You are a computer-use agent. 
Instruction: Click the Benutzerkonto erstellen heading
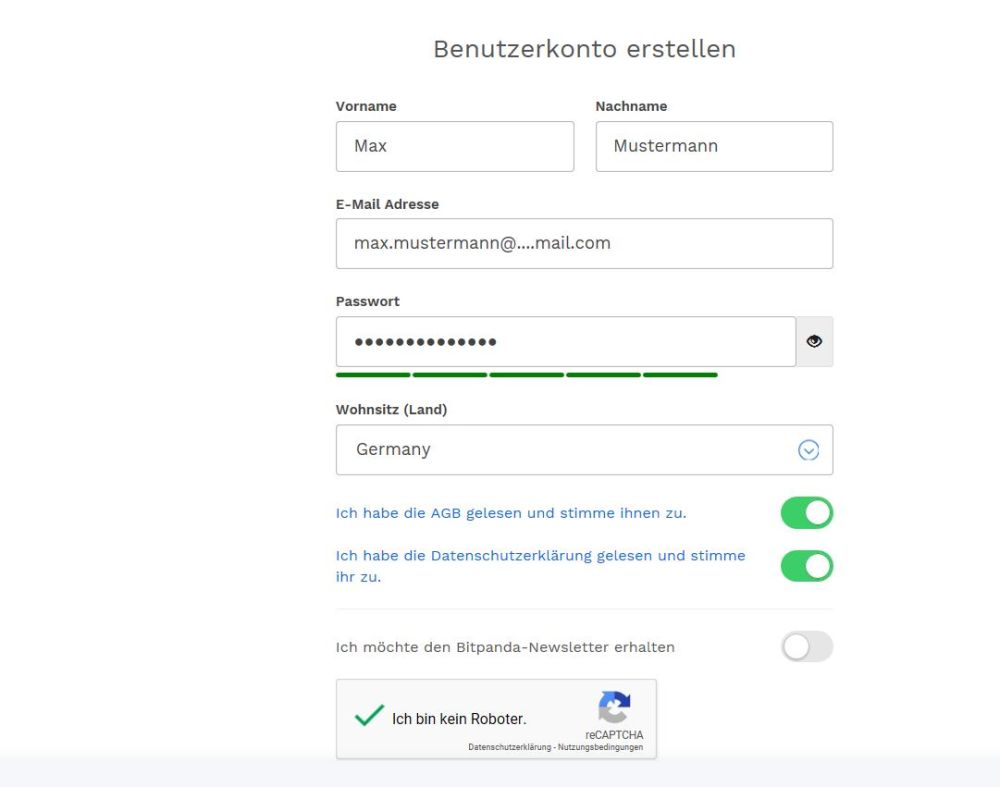coord(584,49)
